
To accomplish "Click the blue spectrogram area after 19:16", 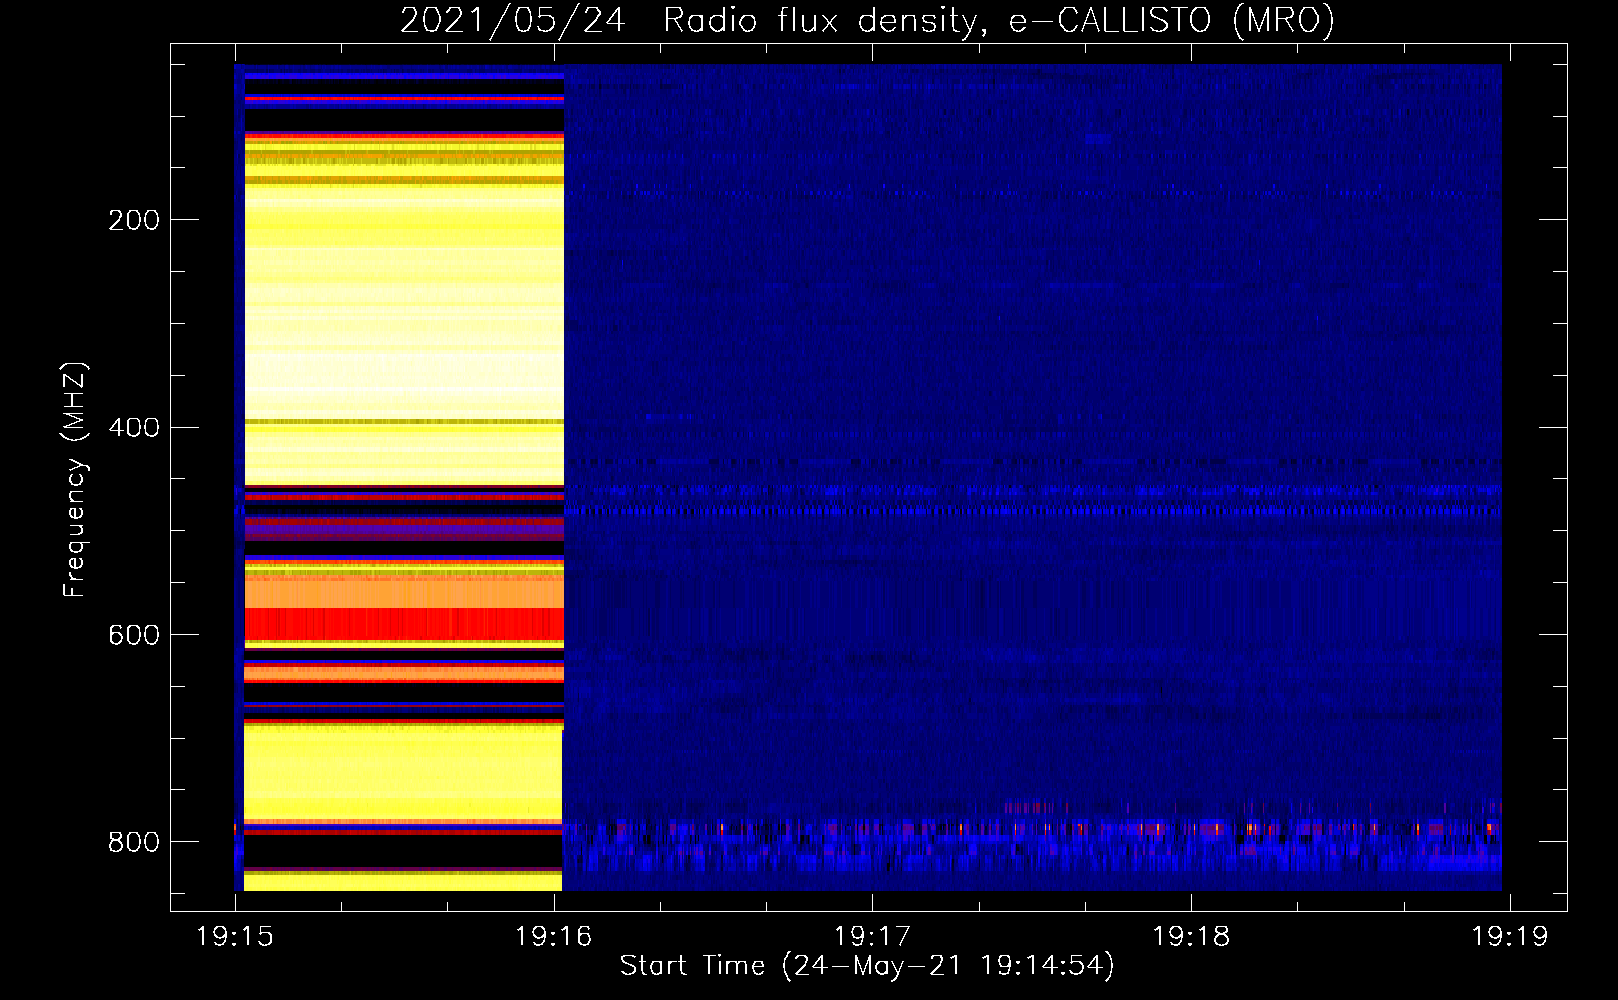I will 1032,478.
